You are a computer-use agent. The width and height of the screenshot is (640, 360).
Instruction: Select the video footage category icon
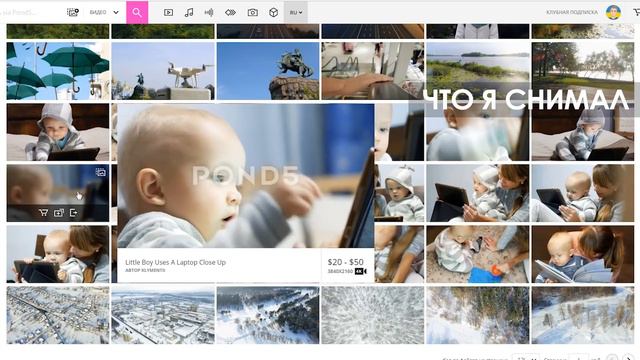[x=168, y=13]
